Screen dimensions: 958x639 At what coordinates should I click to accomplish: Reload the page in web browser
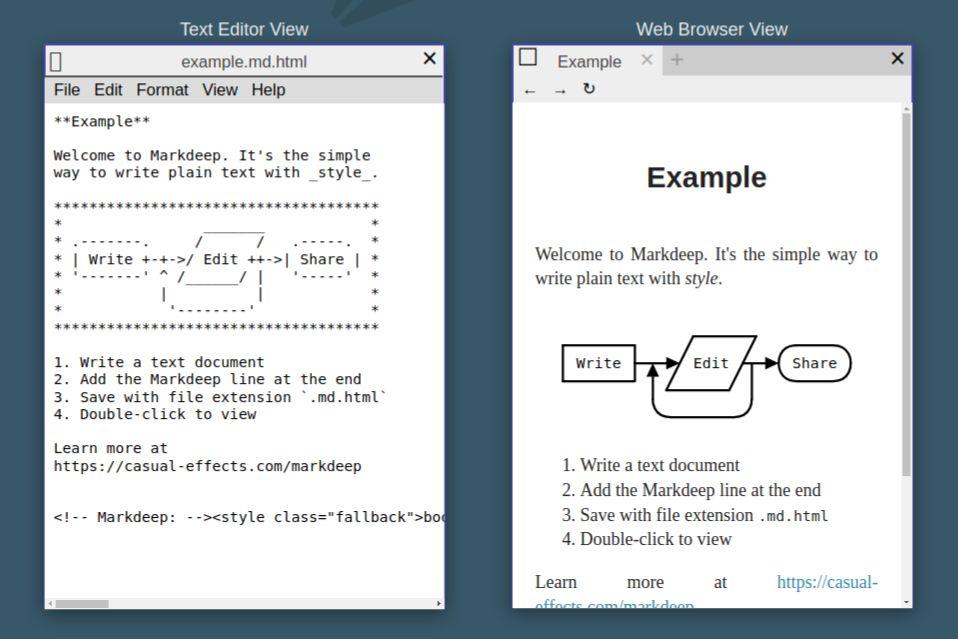click(x=589, y=89)
